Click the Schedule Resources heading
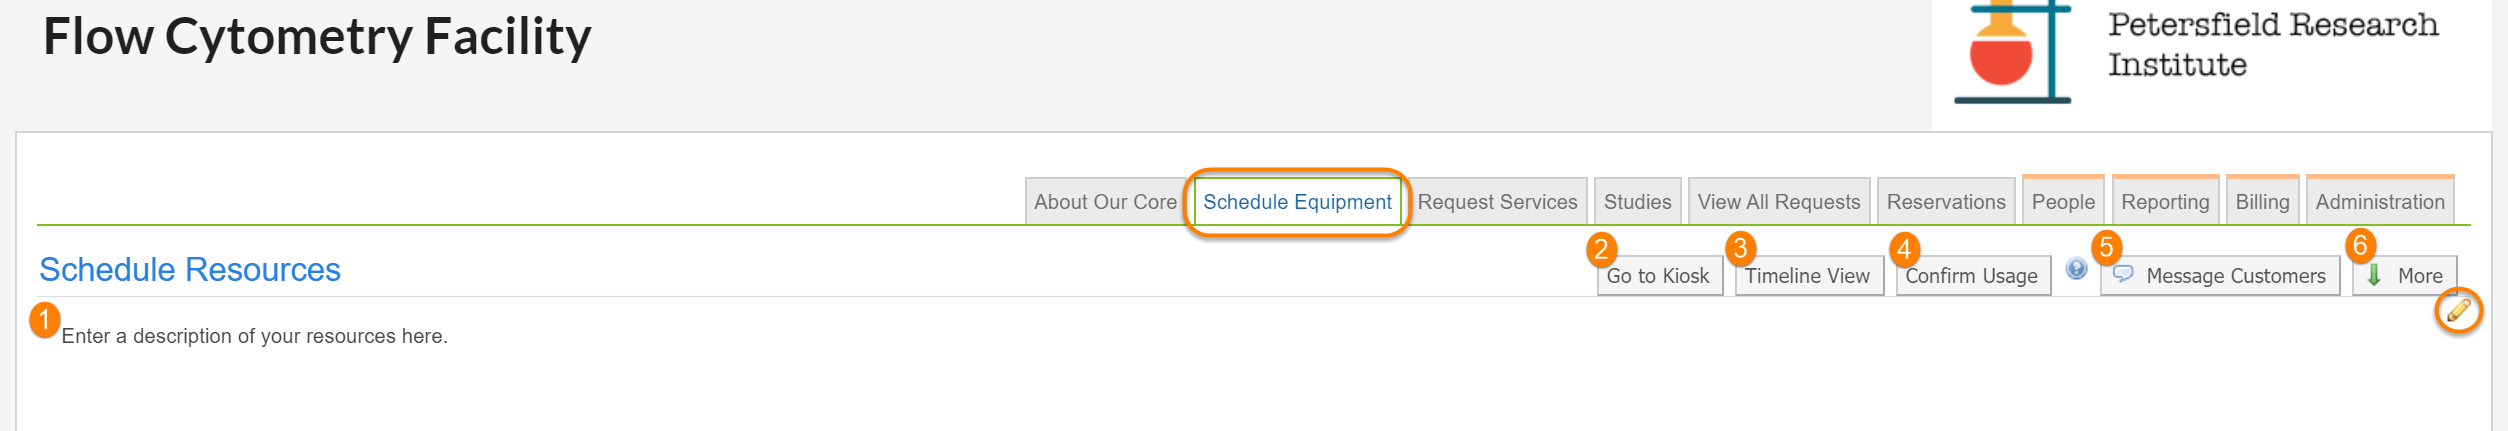Viewport: 2508px width, 431px height. pyautogui.click(x=190, y=270)
